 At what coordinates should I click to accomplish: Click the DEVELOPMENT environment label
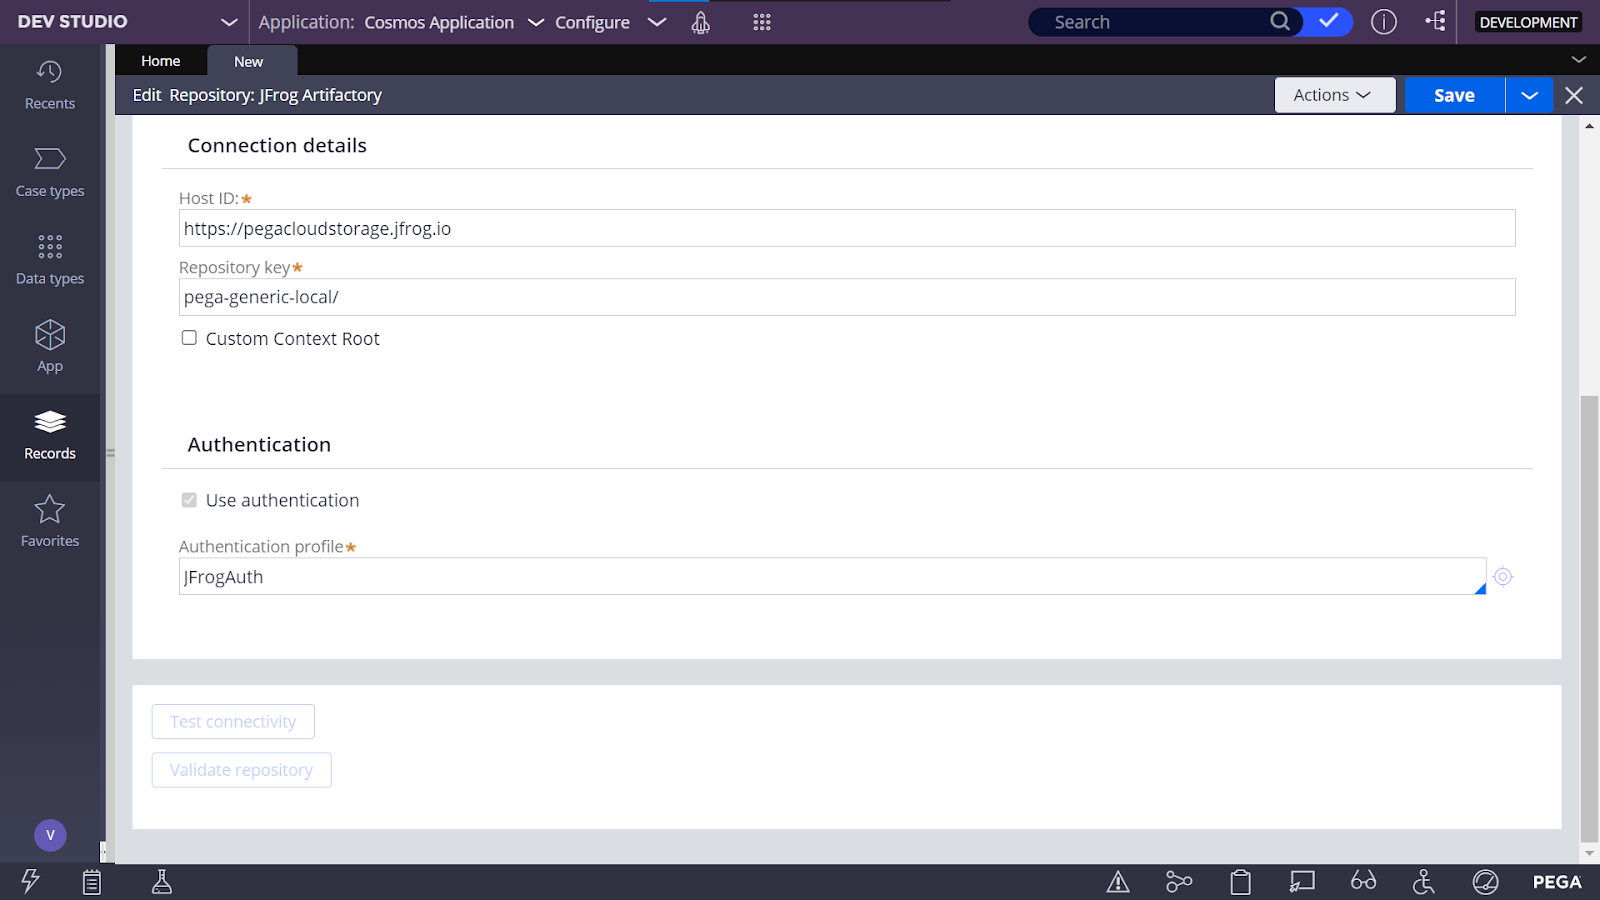1528,22
